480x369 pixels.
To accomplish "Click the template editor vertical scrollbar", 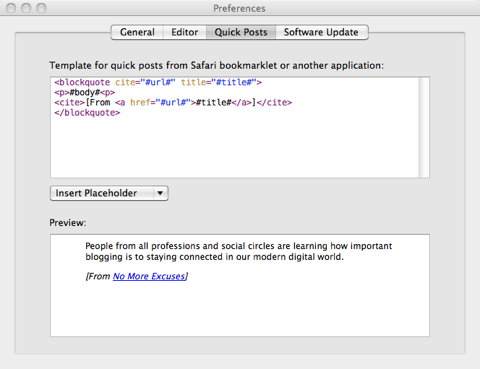I will (x=424, y=127).
